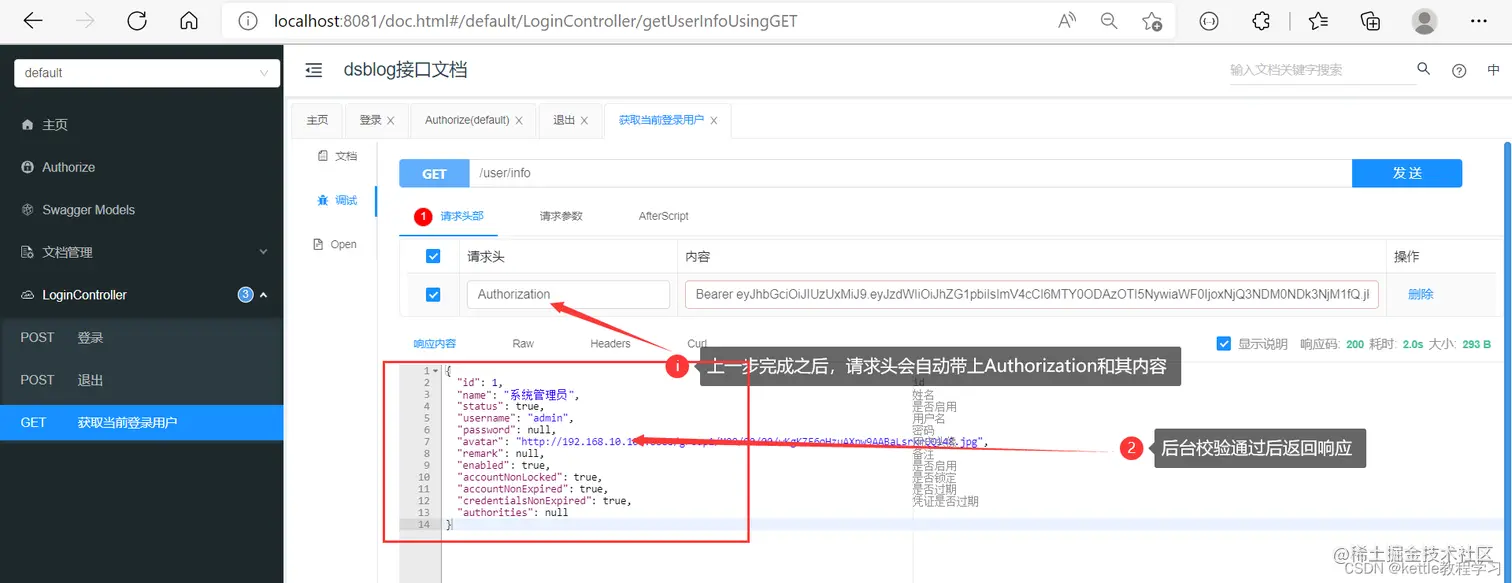Screen dimensions: 1512x583
Task: Click the GET method button
Action: (434, 173)
